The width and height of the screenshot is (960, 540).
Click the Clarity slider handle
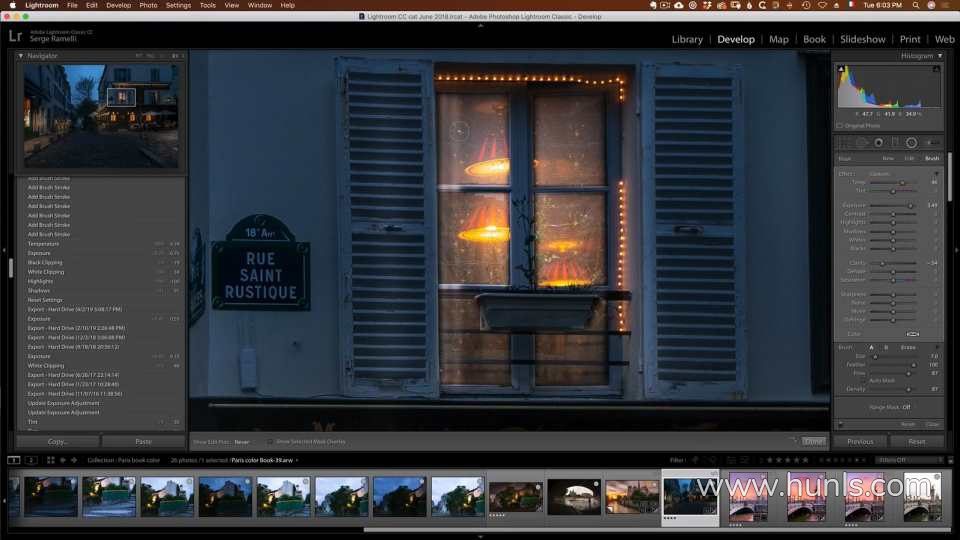coord(882,263)
